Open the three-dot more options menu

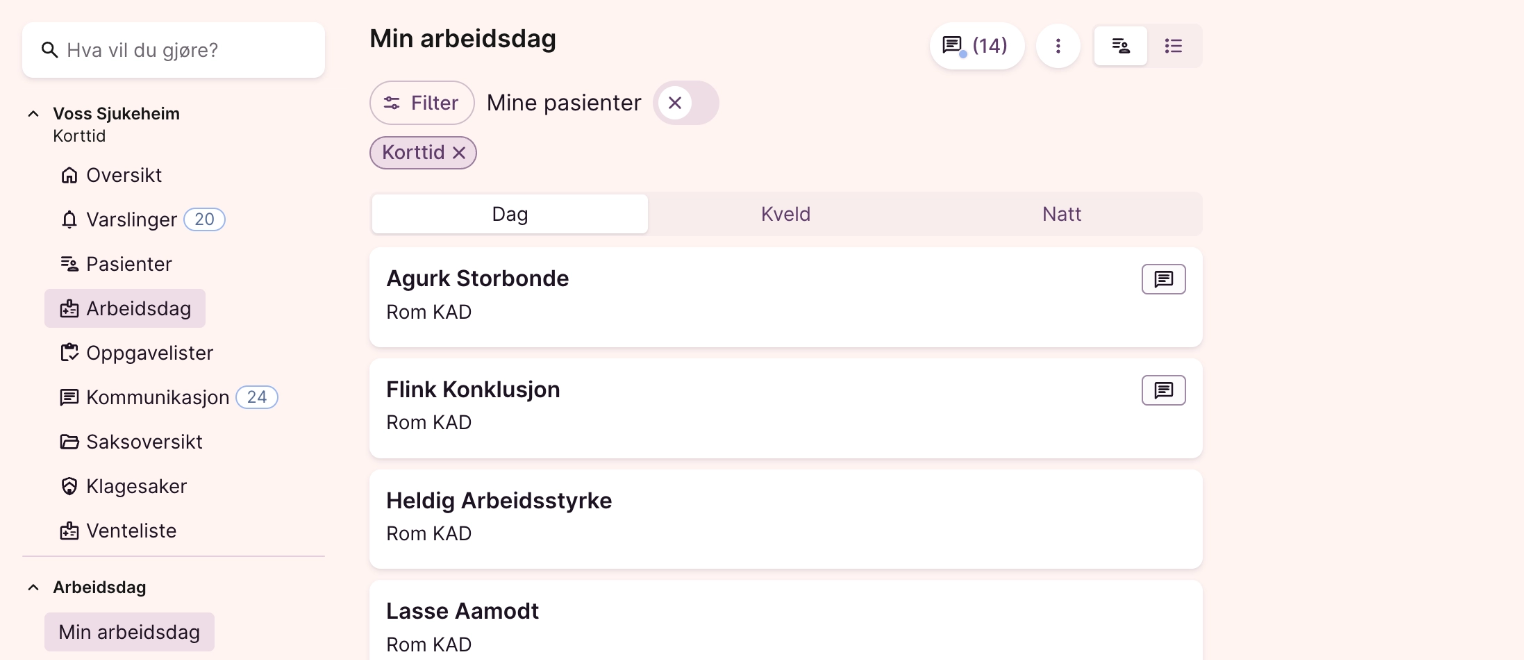click(1058, 46)
